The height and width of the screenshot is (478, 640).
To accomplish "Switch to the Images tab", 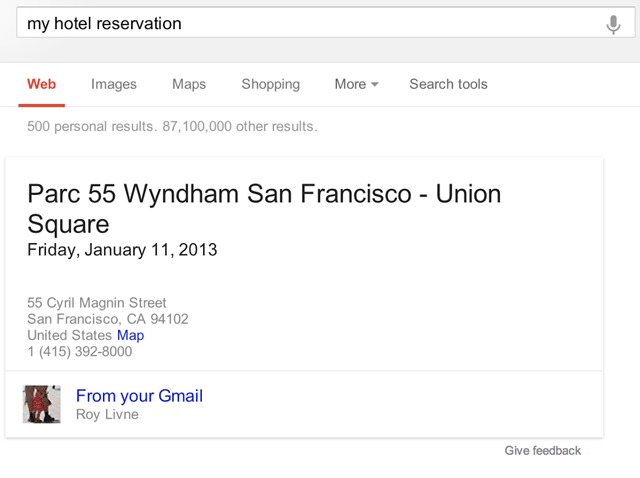I will (113, 84).
